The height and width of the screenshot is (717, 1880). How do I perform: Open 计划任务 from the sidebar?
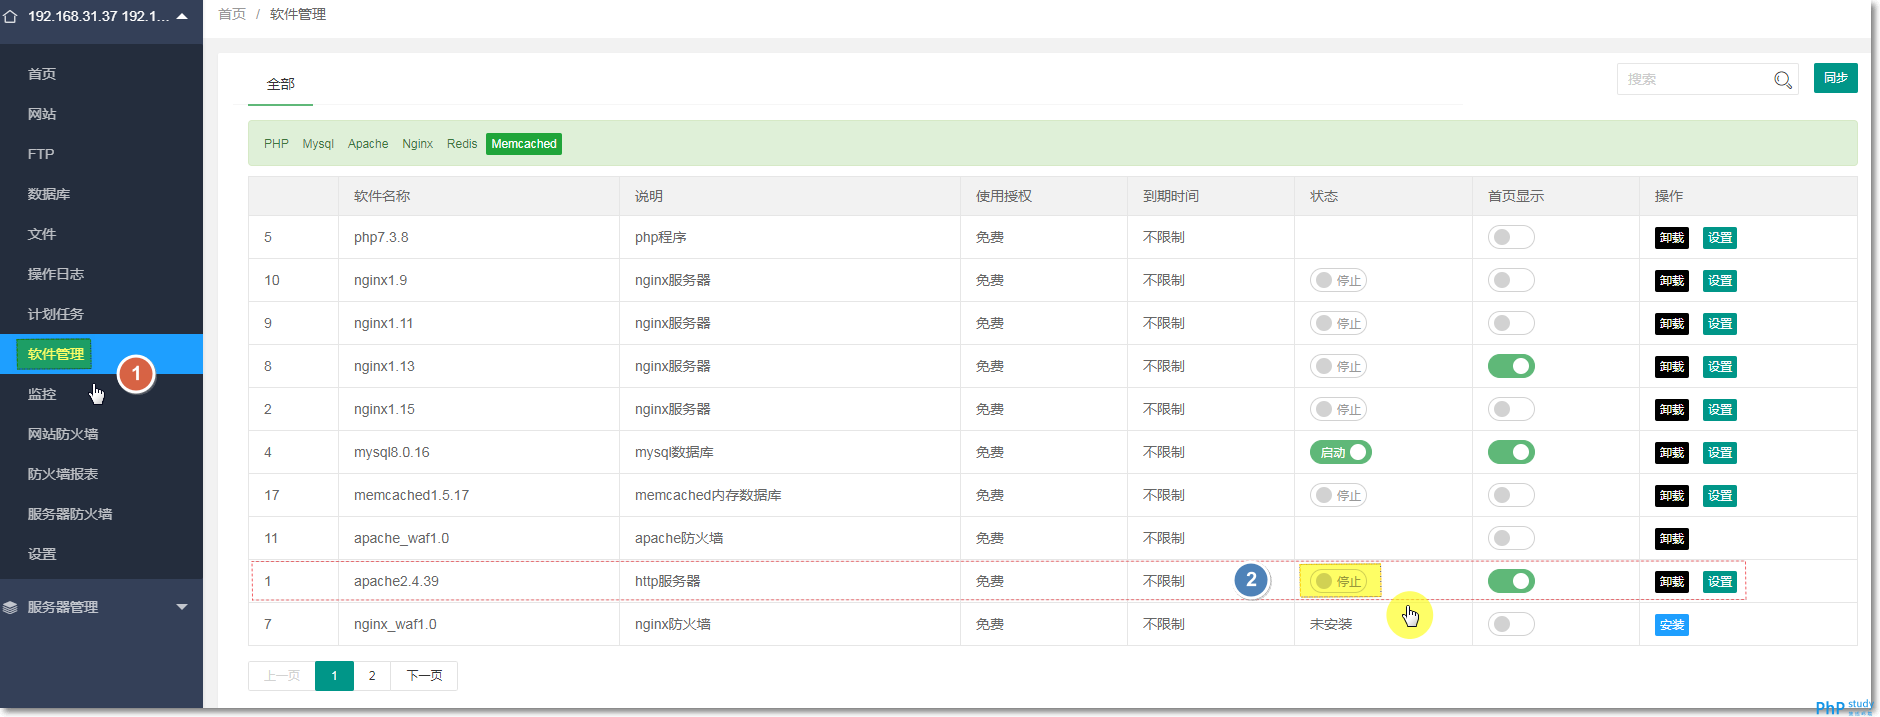[55, 314]
